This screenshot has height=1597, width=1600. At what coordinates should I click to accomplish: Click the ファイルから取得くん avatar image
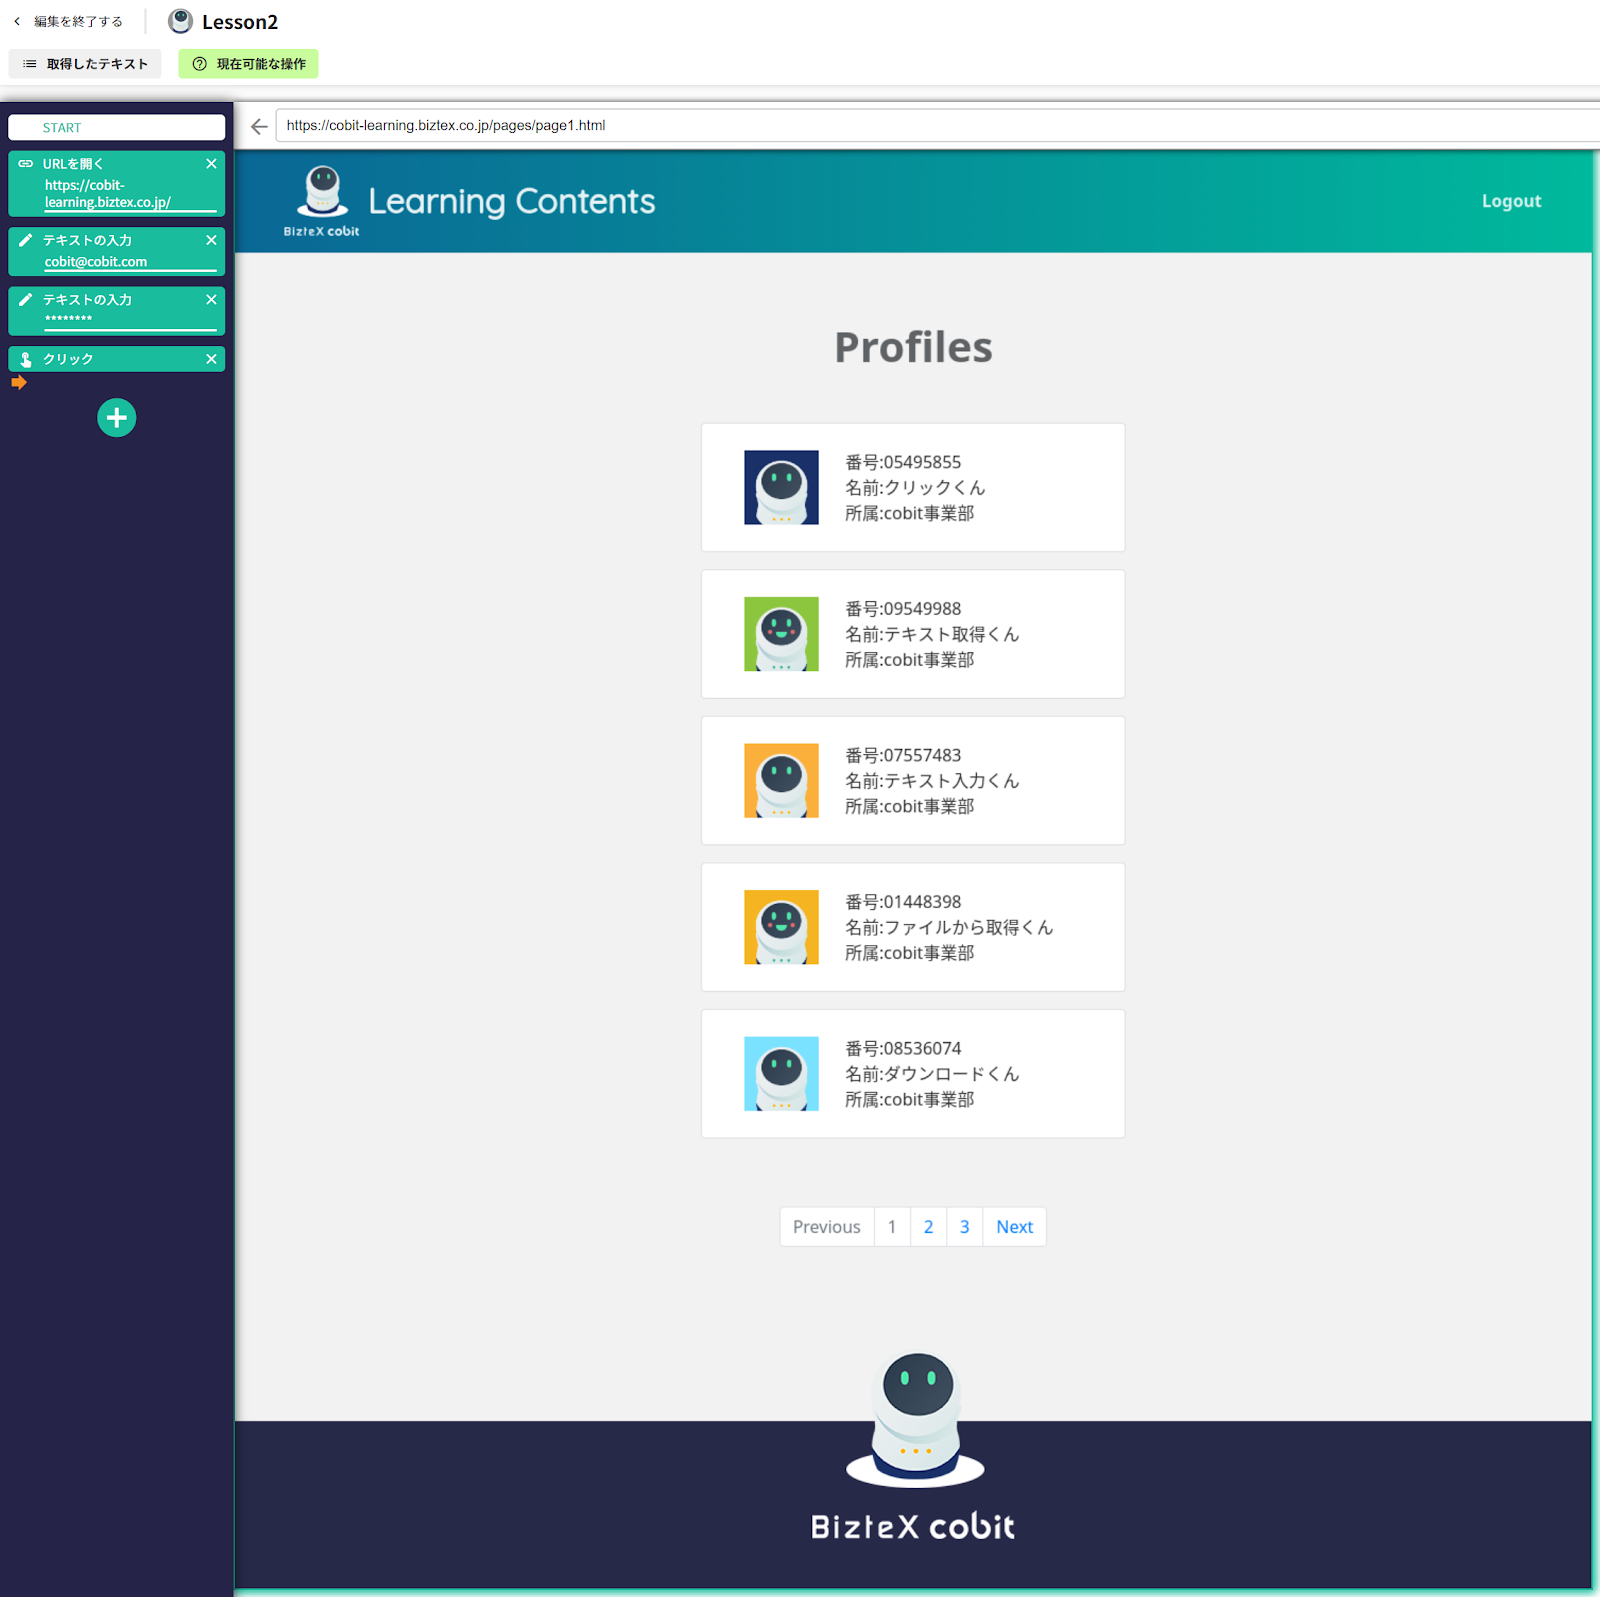coord(781,927)
